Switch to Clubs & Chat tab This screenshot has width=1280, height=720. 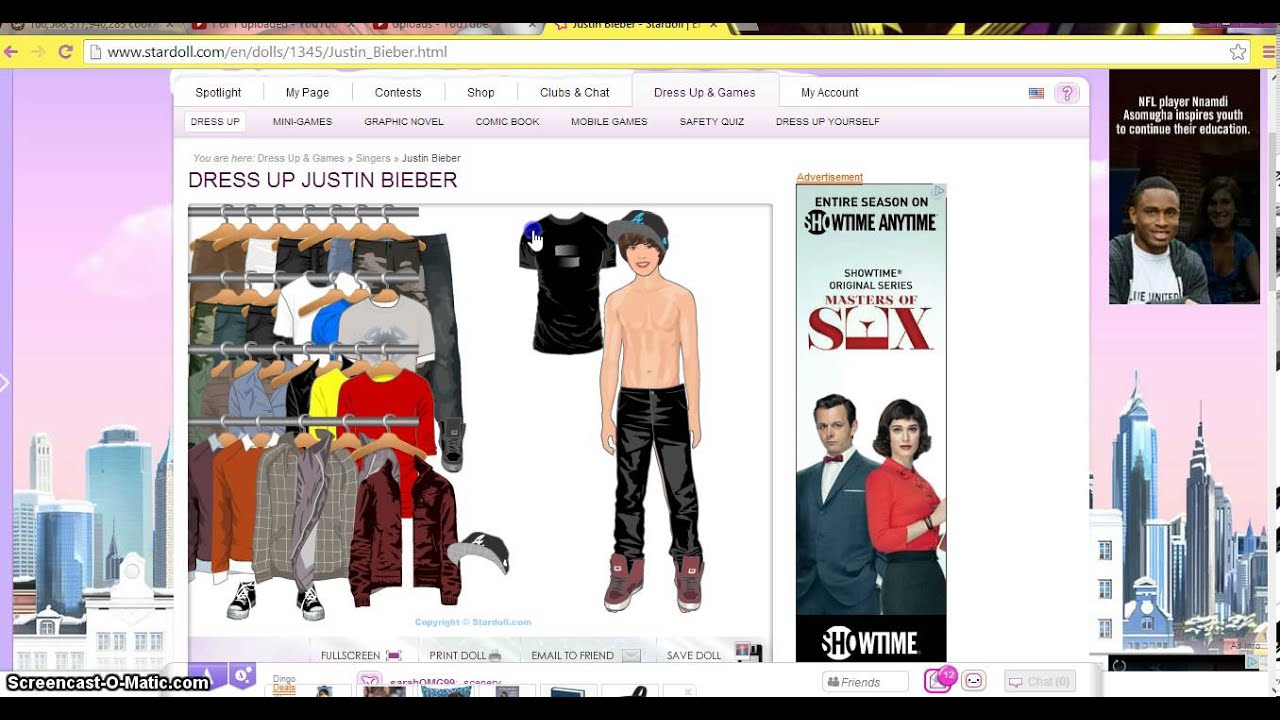575,93
